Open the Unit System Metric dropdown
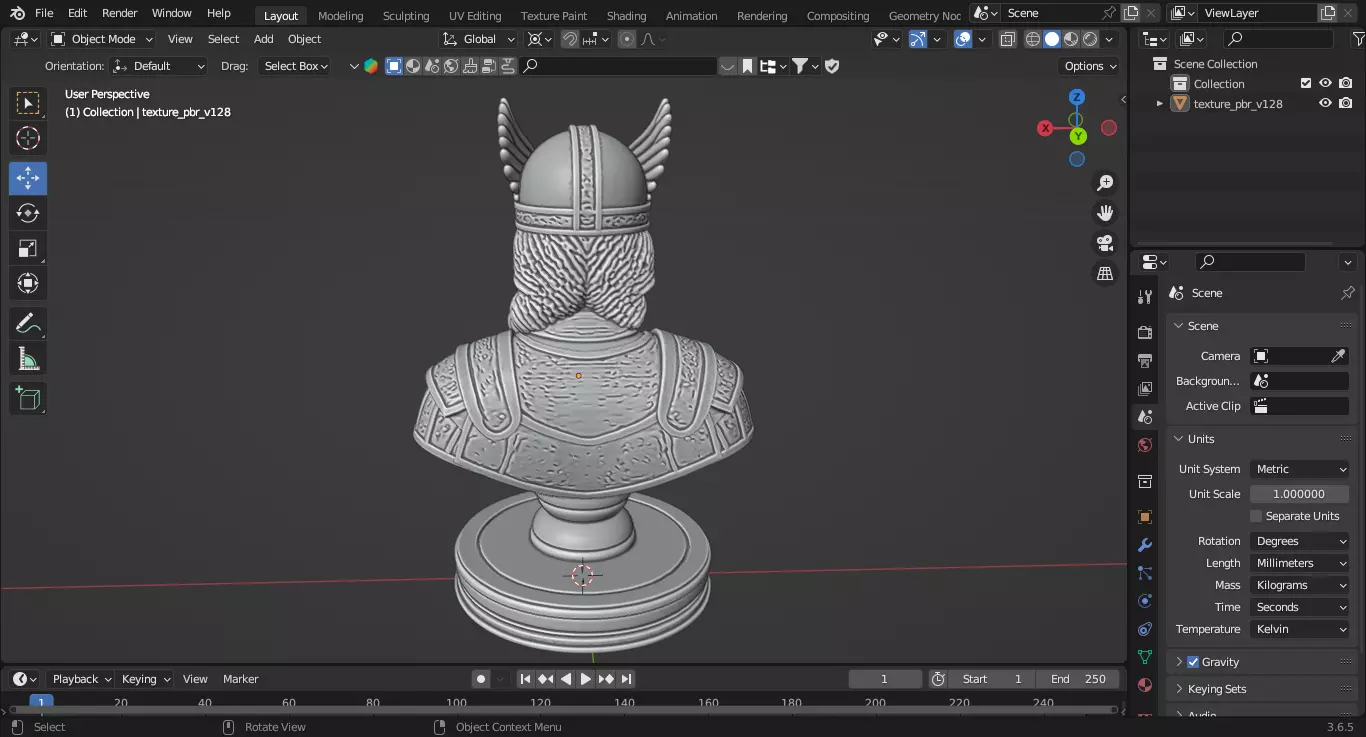 1300,469
